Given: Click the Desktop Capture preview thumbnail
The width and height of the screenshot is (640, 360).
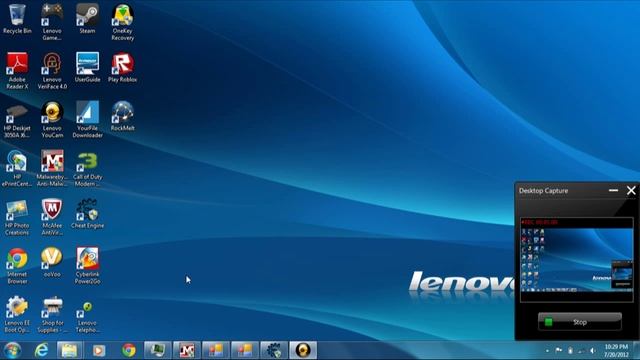Looking at the screenshot, I should pos(576,260).
